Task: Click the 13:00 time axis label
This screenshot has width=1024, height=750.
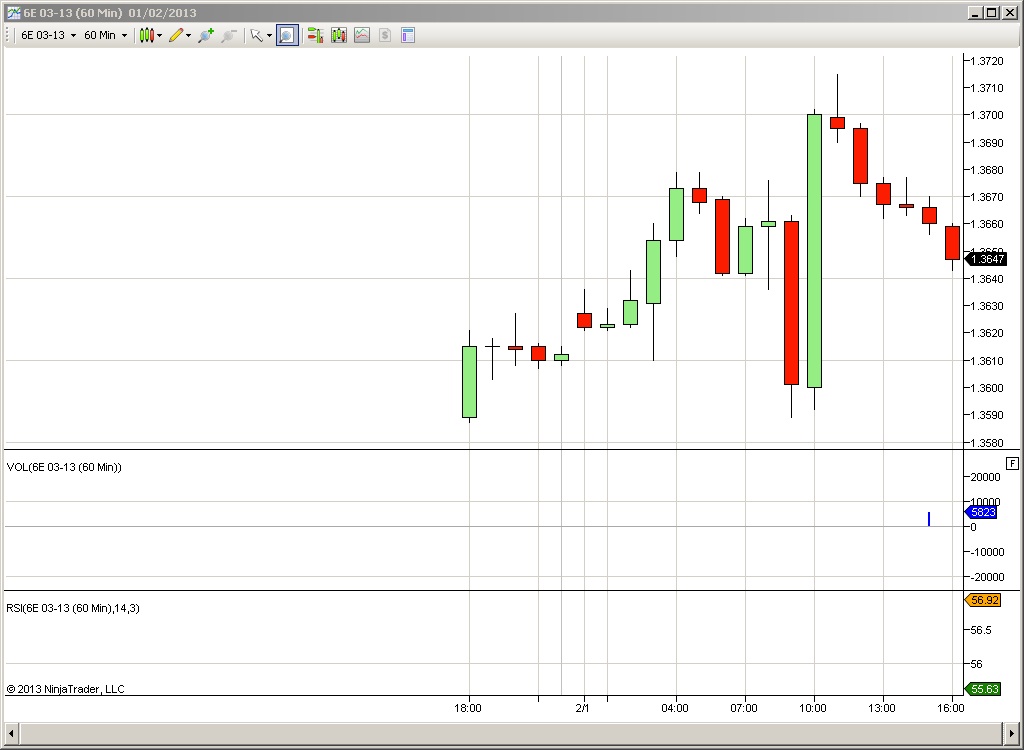Action: (882, 708)
